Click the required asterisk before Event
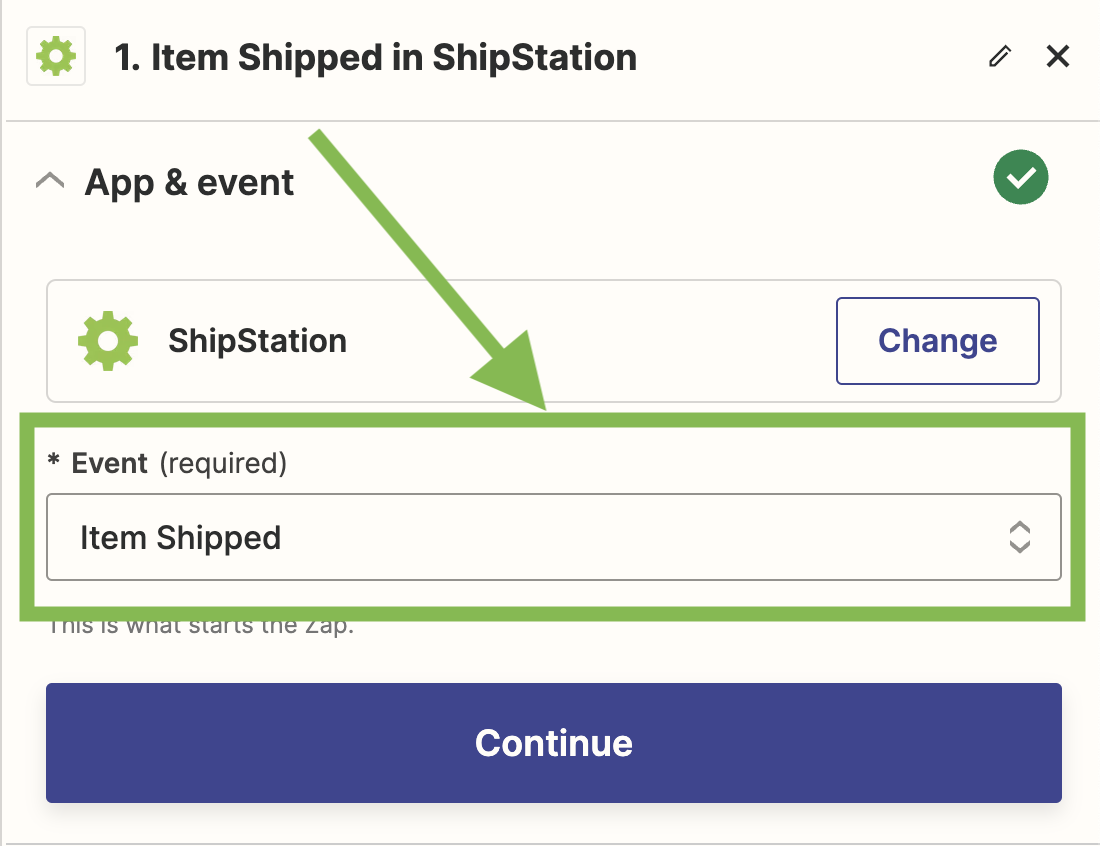This screenshot has width=1100, height=846. coord(54,463)
